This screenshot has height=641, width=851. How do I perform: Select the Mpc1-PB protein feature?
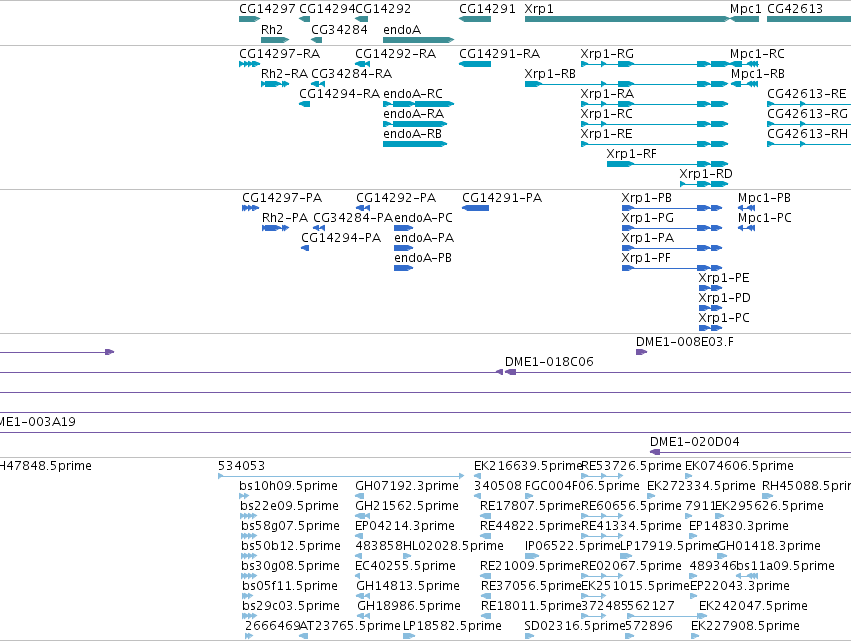click(747, 208)
